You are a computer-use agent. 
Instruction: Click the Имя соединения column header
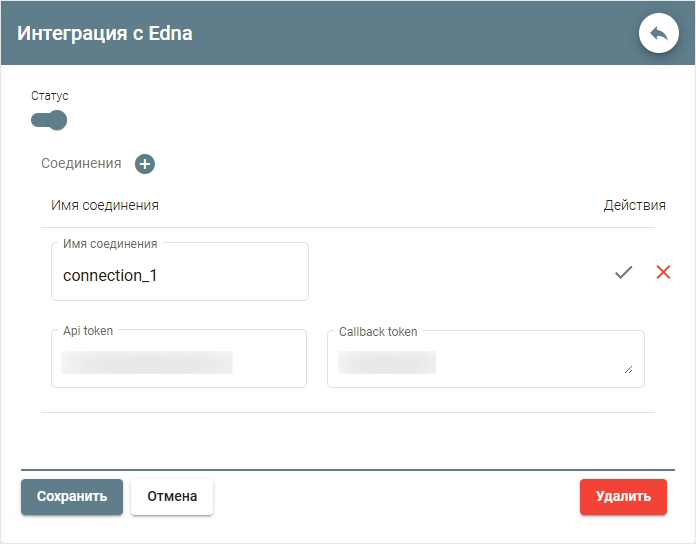pos(105,205)
